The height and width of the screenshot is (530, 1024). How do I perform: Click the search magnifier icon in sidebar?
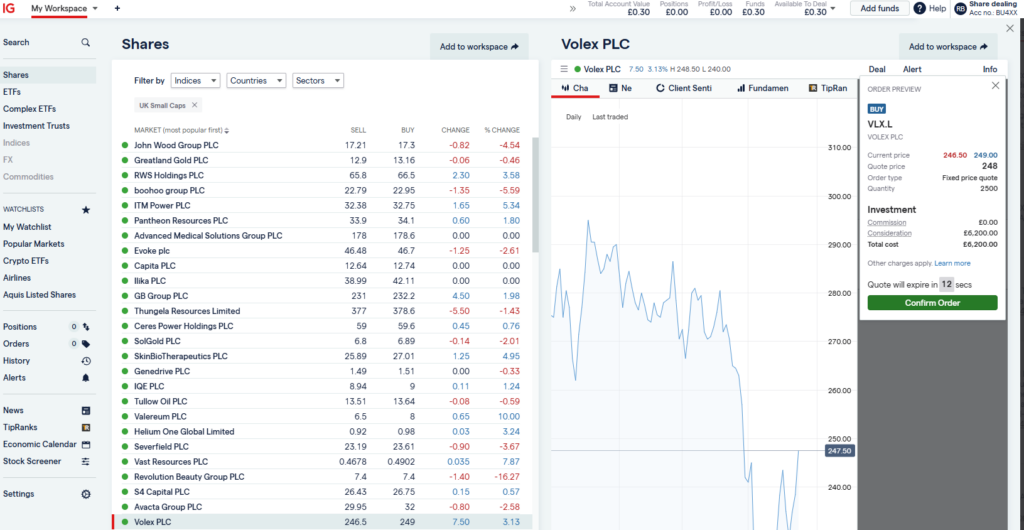click(x=86, y=42)
